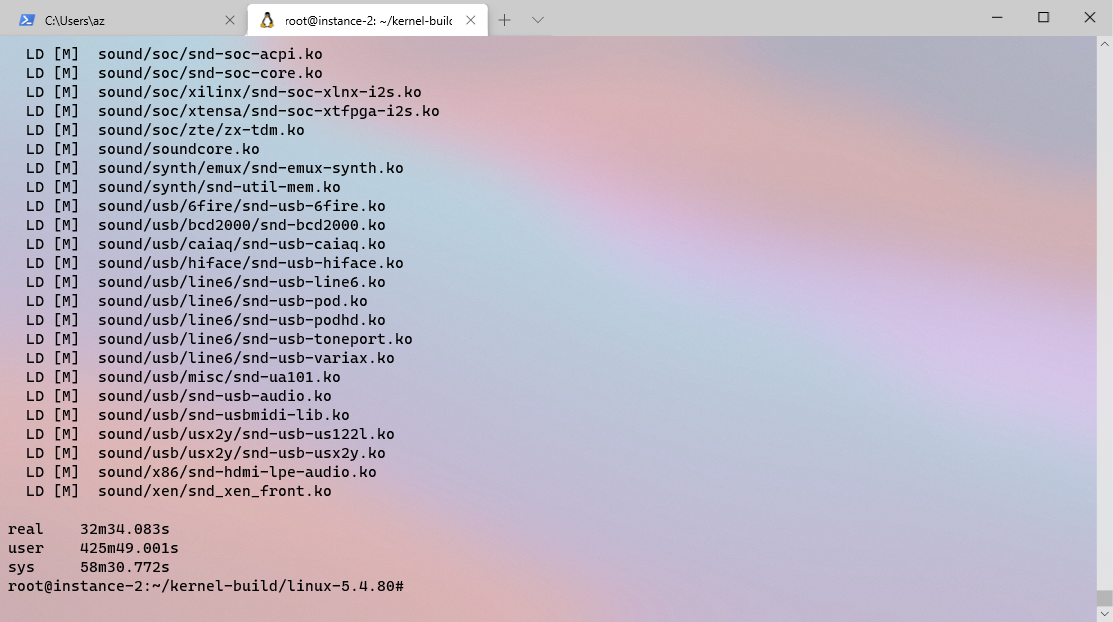
Task: Click the new tab plus icon
Action: pos(504,19)
